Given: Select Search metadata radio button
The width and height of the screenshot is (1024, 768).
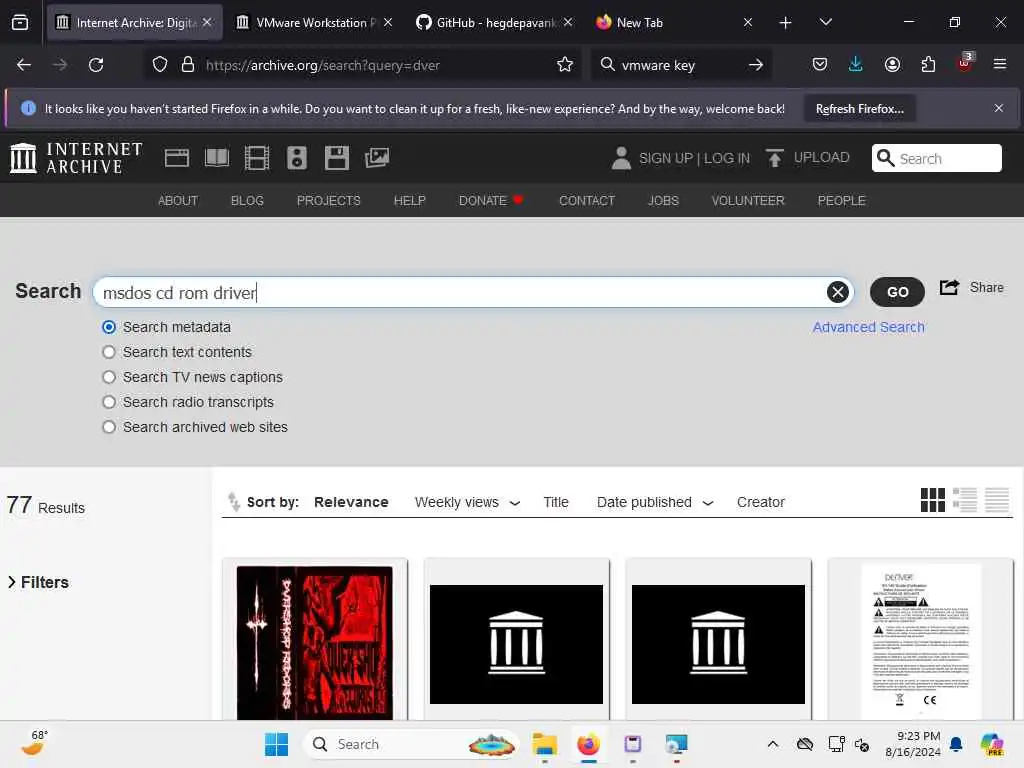Looking at the screenshot, I should (109, 327).
